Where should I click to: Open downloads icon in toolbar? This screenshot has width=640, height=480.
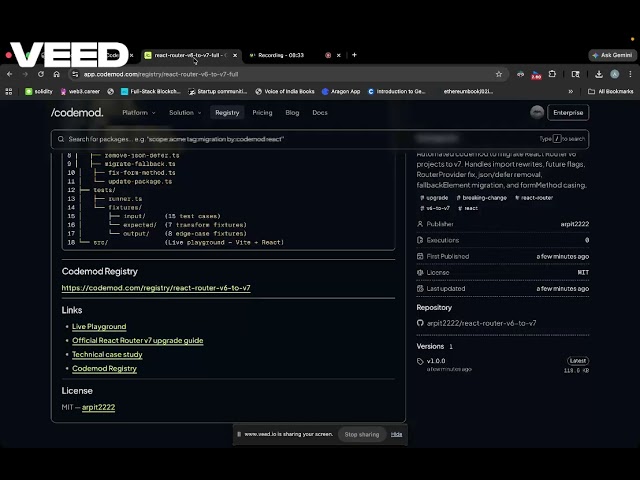[x=599, y=74]
